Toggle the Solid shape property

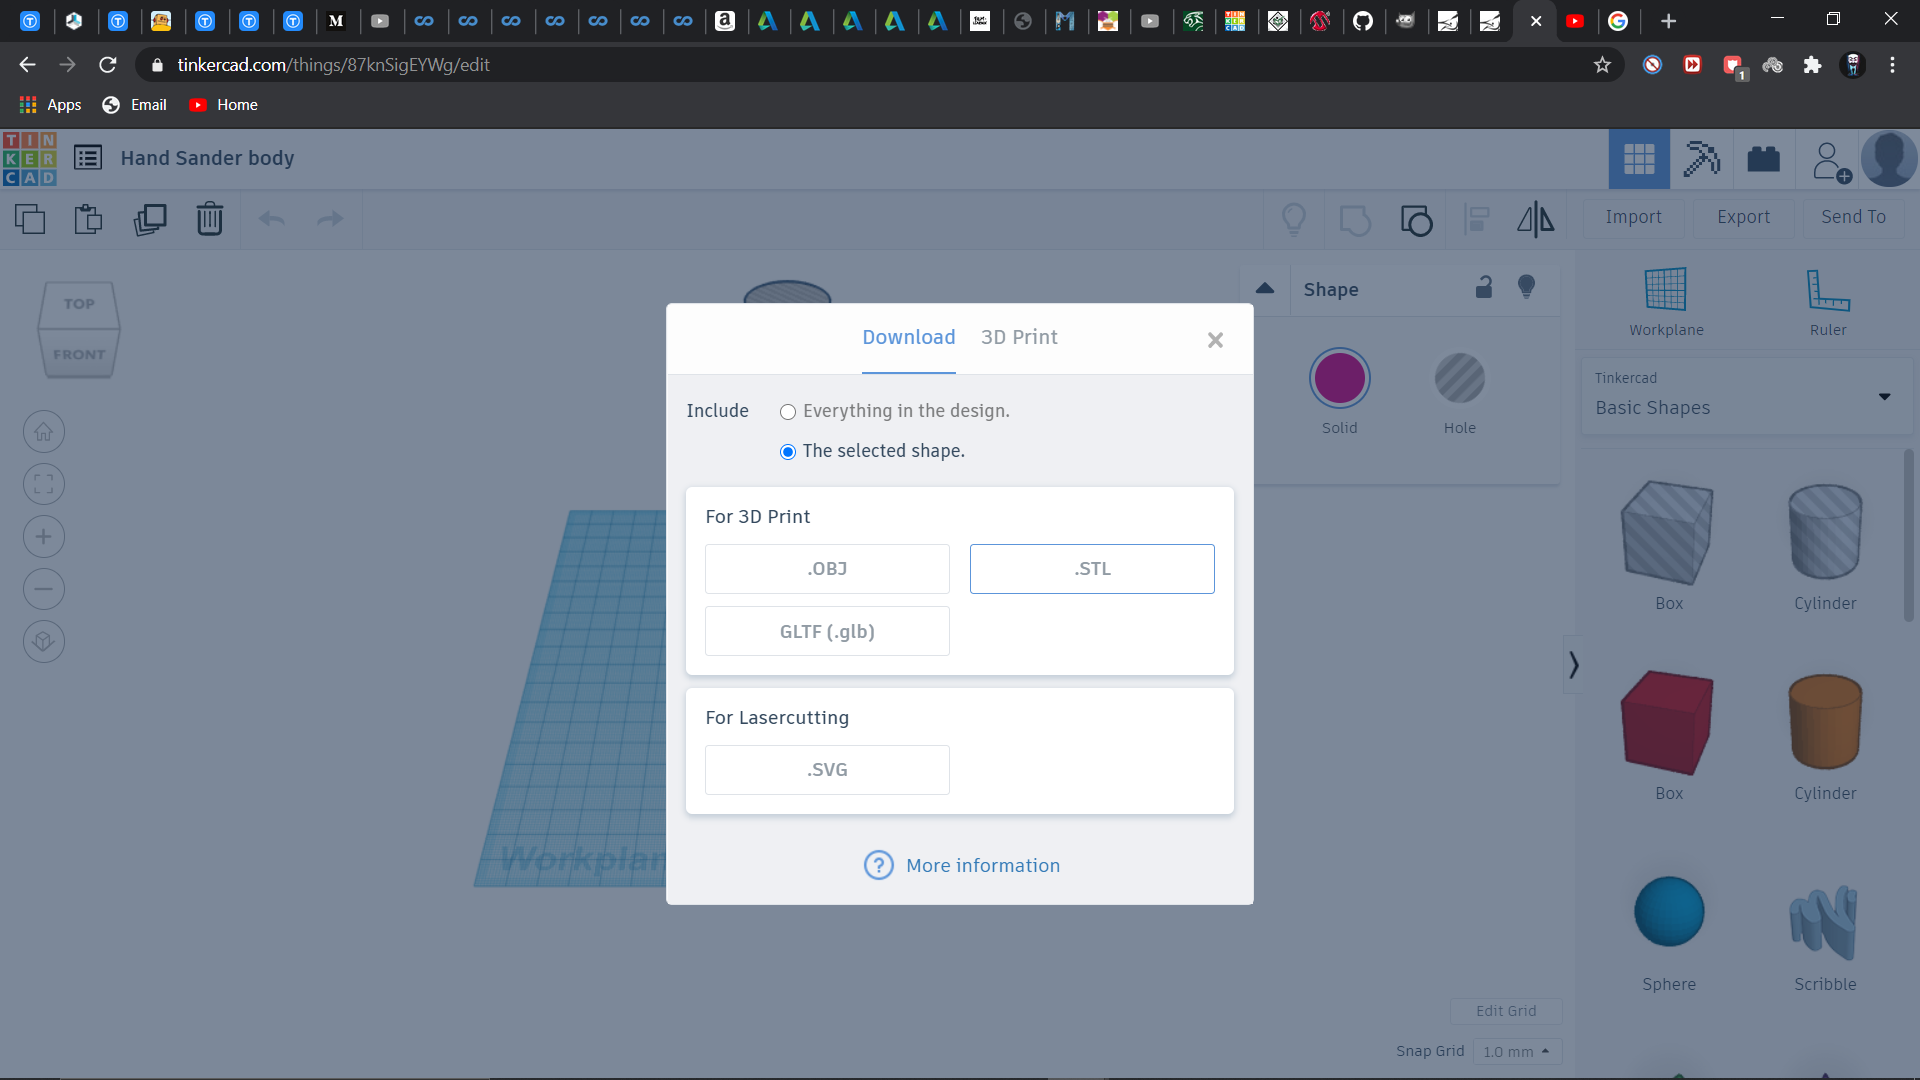[x=1340, y=378]
